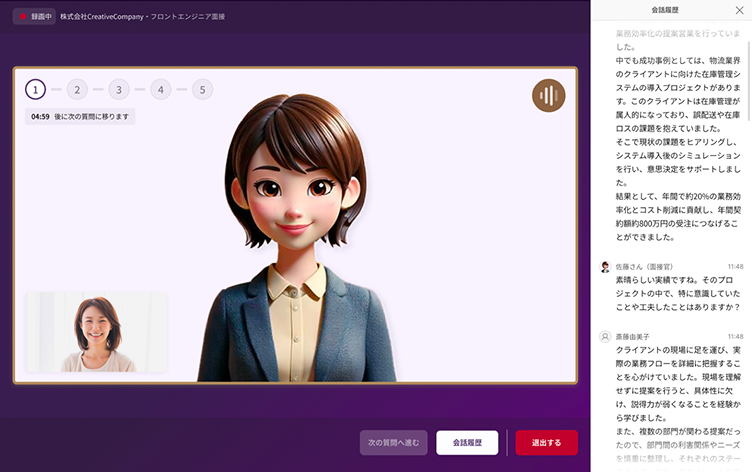Click the brown audio waveform icon
This screenshot has width=752, height=472.
pyautogui.click(x=549, y=95)
